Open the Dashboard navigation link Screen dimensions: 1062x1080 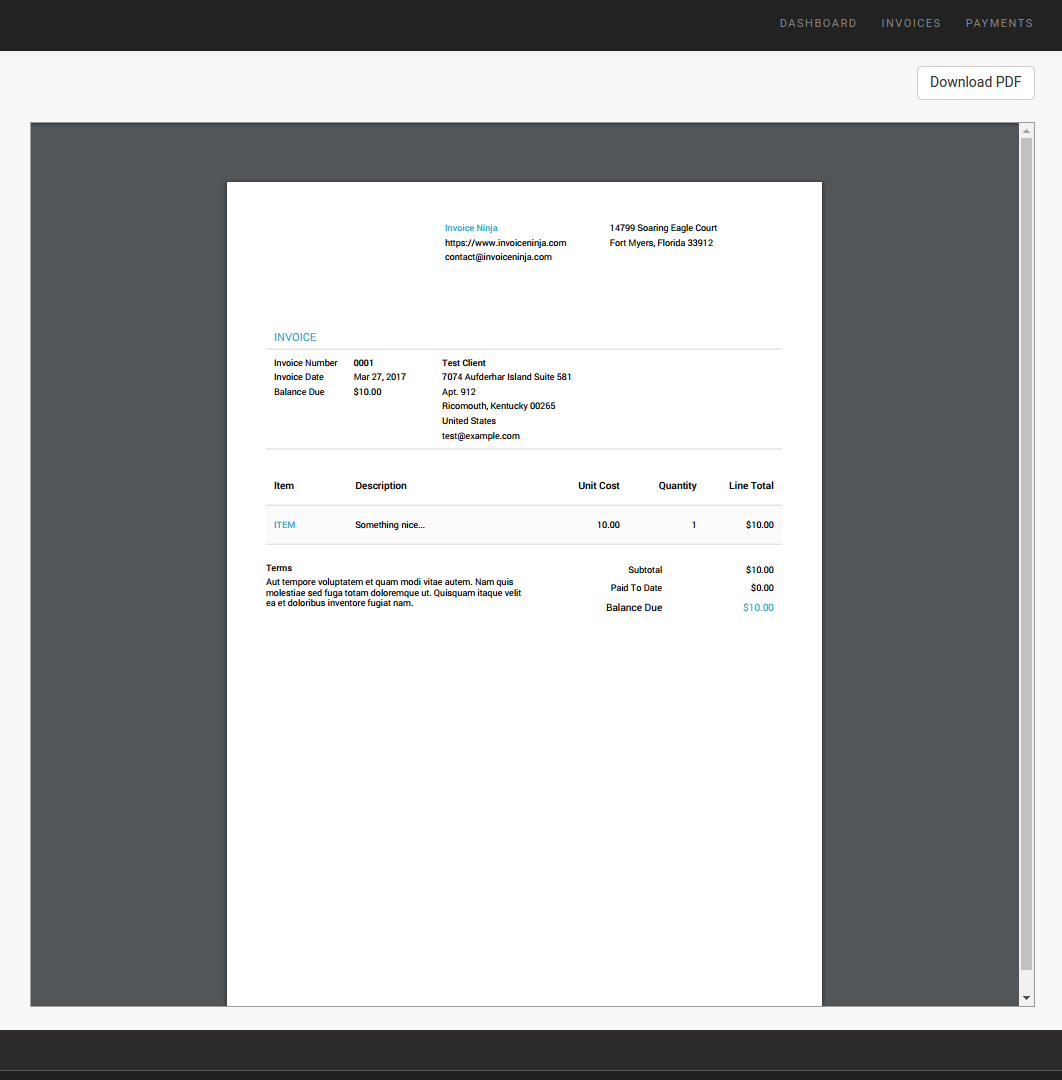pos(817,23)
